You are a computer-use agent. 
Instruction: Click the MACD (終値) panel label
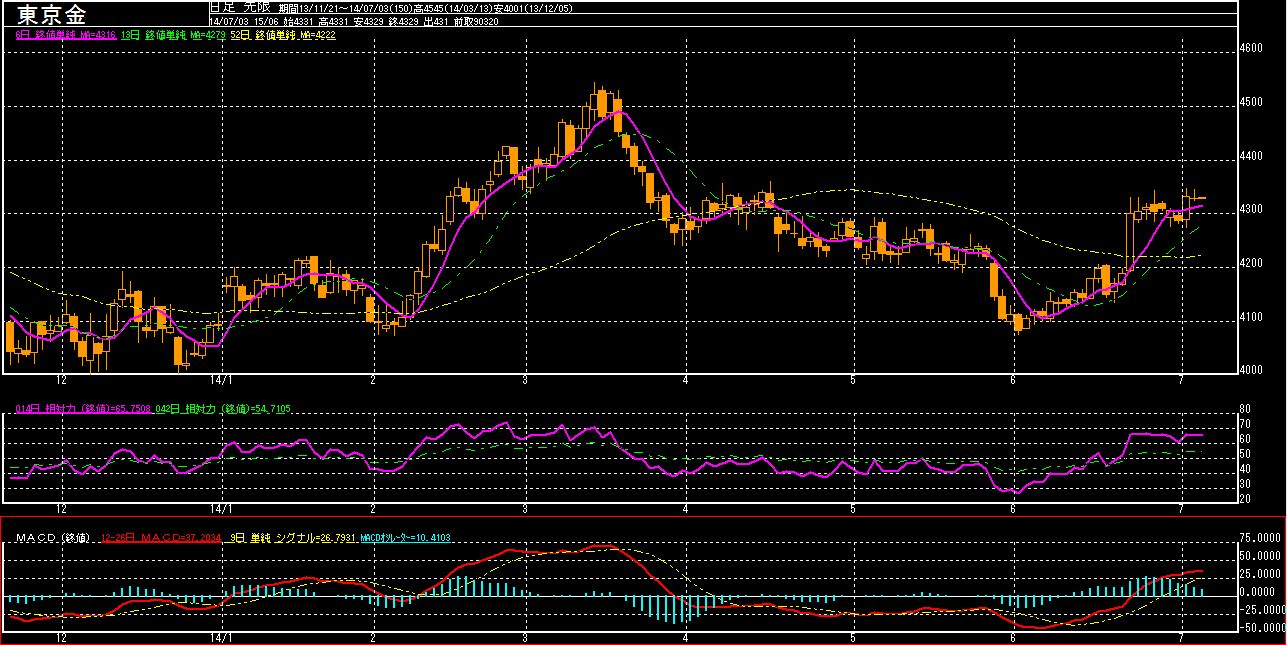point(53,538)
